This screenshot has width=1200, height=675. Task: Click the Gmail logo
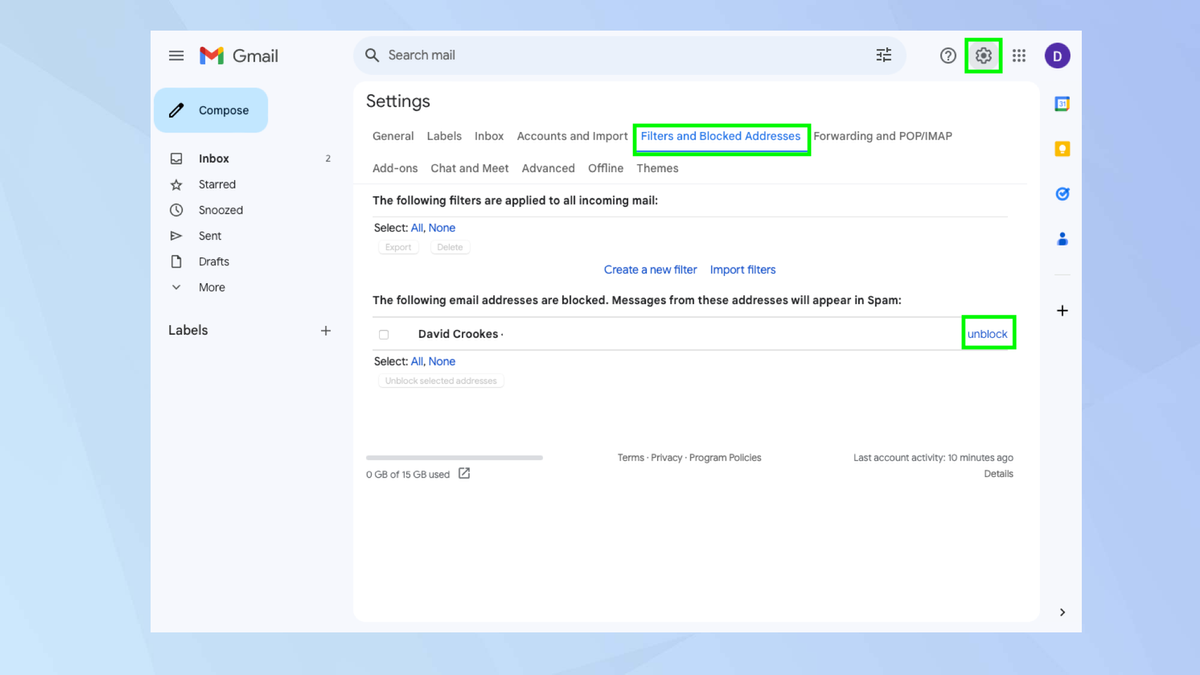click(238, 56)
